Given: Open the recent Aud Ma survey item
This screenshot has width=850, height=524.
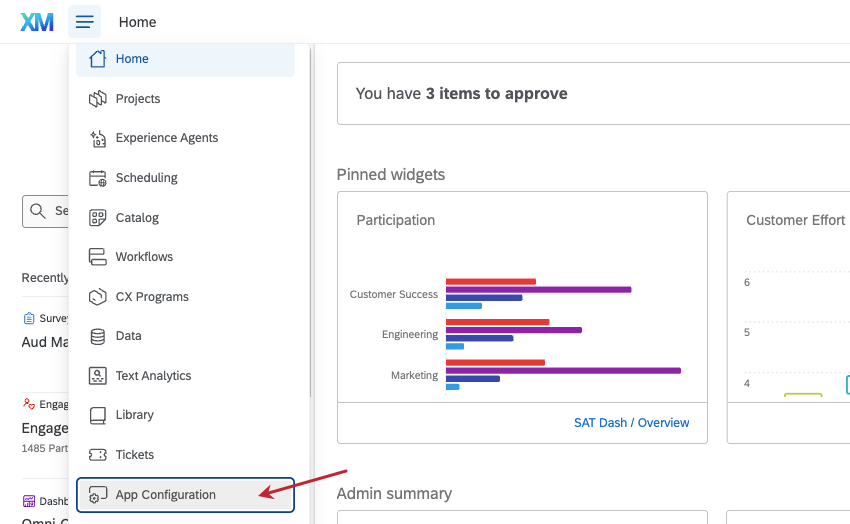Looking at the screenshot, I should [x=45, y=342].
